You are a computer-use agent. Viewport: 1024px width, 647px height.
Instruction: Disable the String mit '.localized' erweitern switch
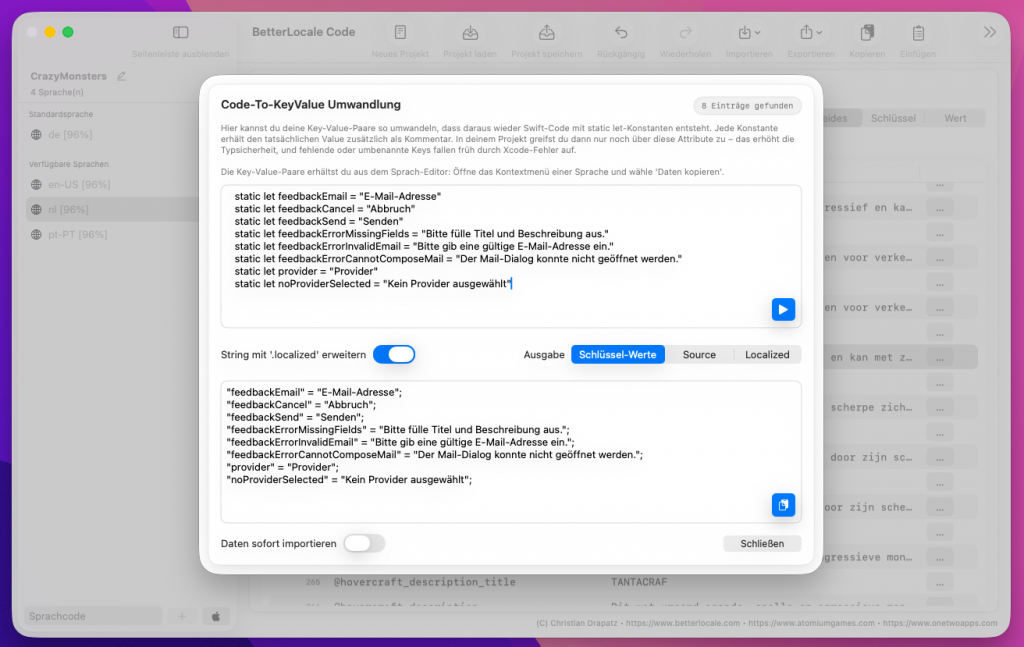pos(393,354)
